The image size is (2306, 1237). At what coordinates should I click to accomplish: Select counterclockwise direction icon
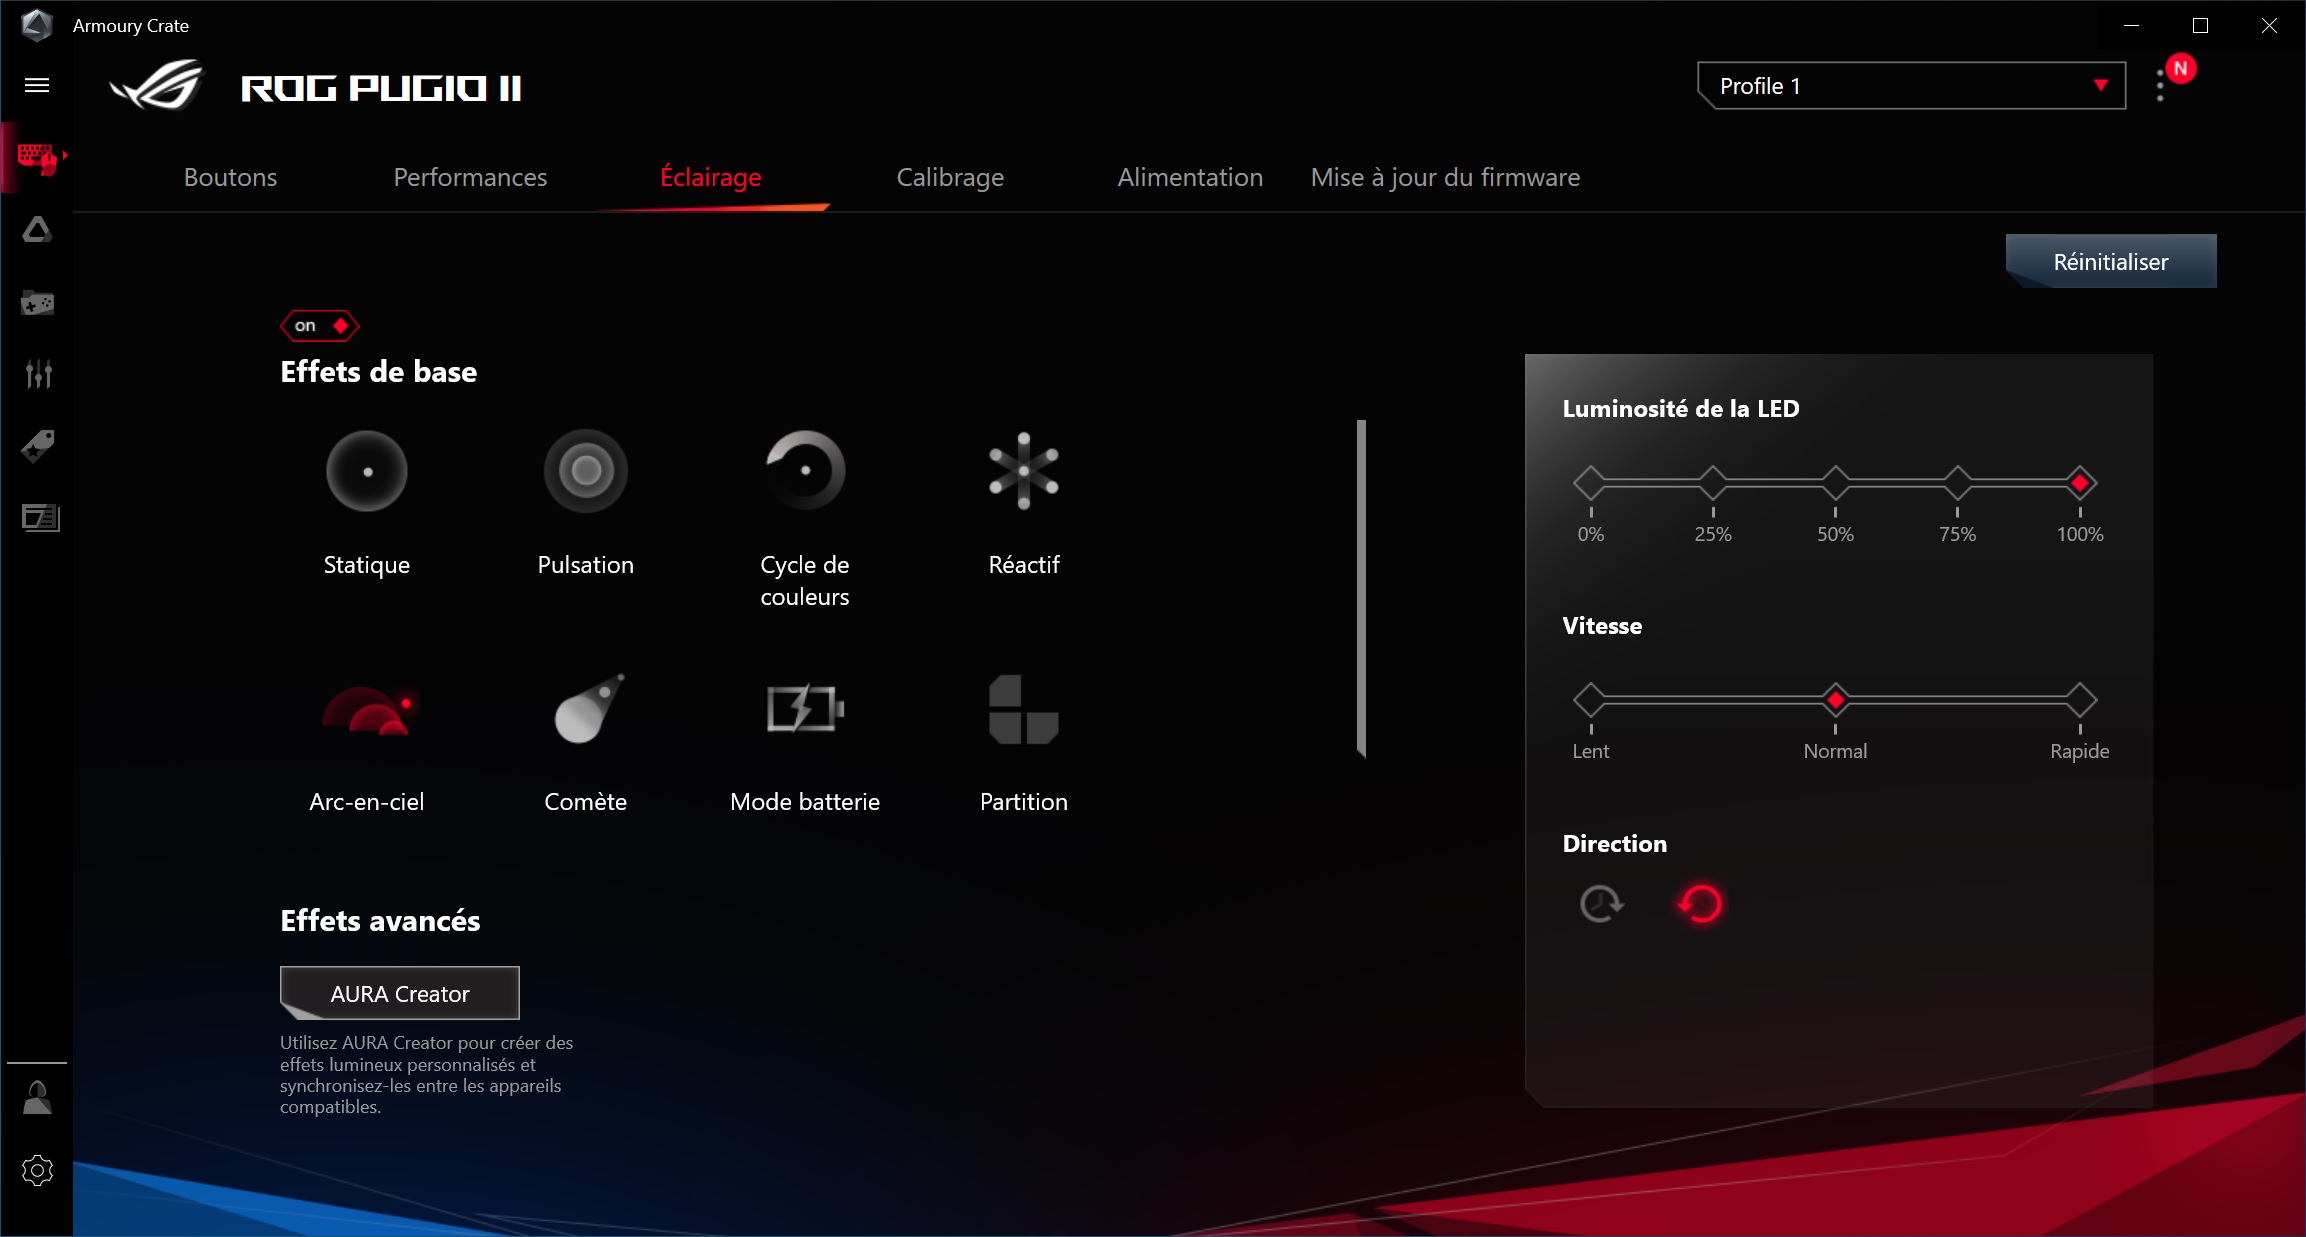pyautogui.click(x=1700, y=904)
